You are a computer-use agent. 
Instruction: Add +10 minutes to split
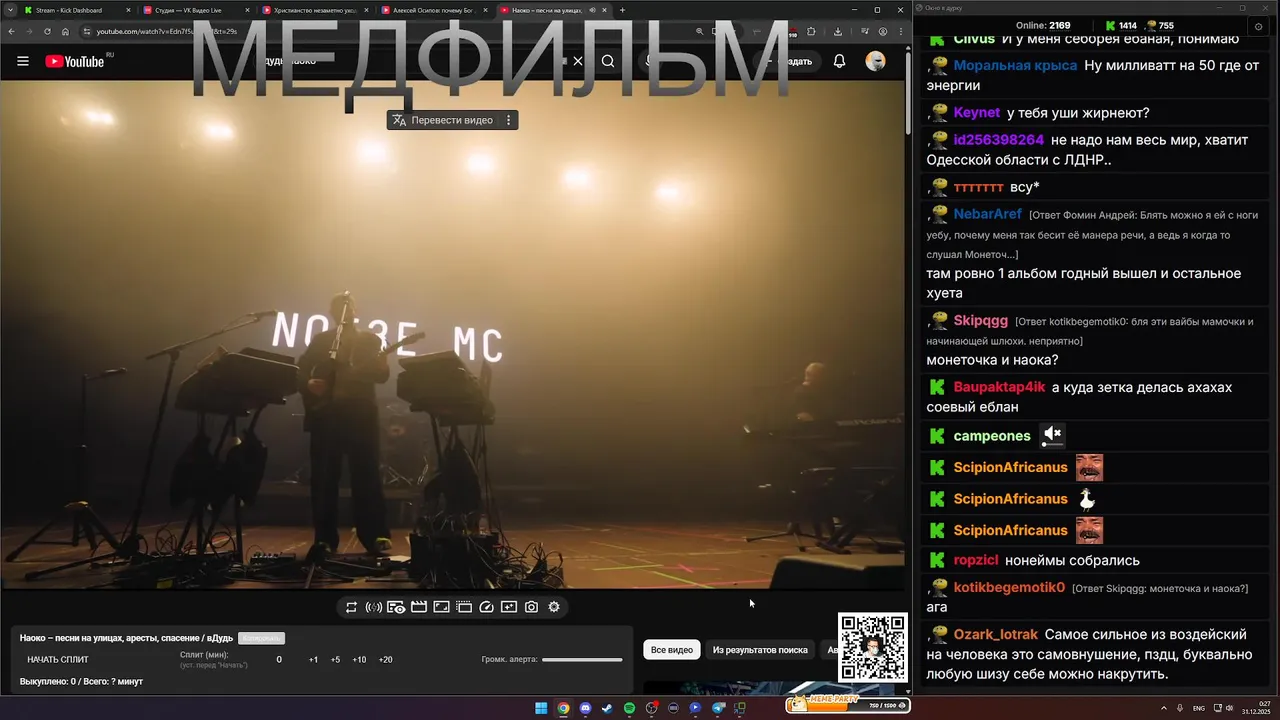tap(359, 660)
